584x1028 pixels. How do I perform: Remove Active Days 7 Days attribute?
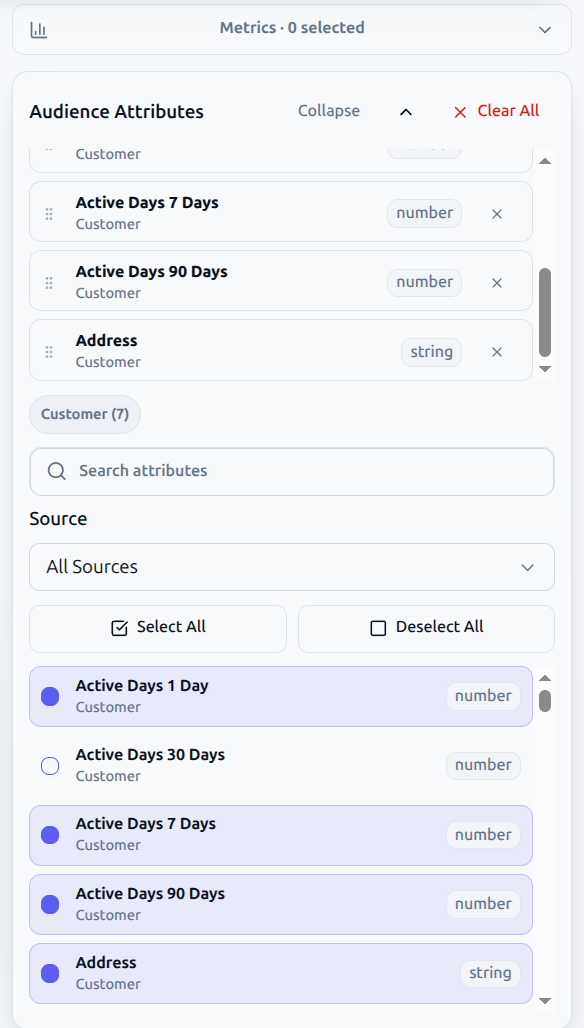[x=497, y=214]
